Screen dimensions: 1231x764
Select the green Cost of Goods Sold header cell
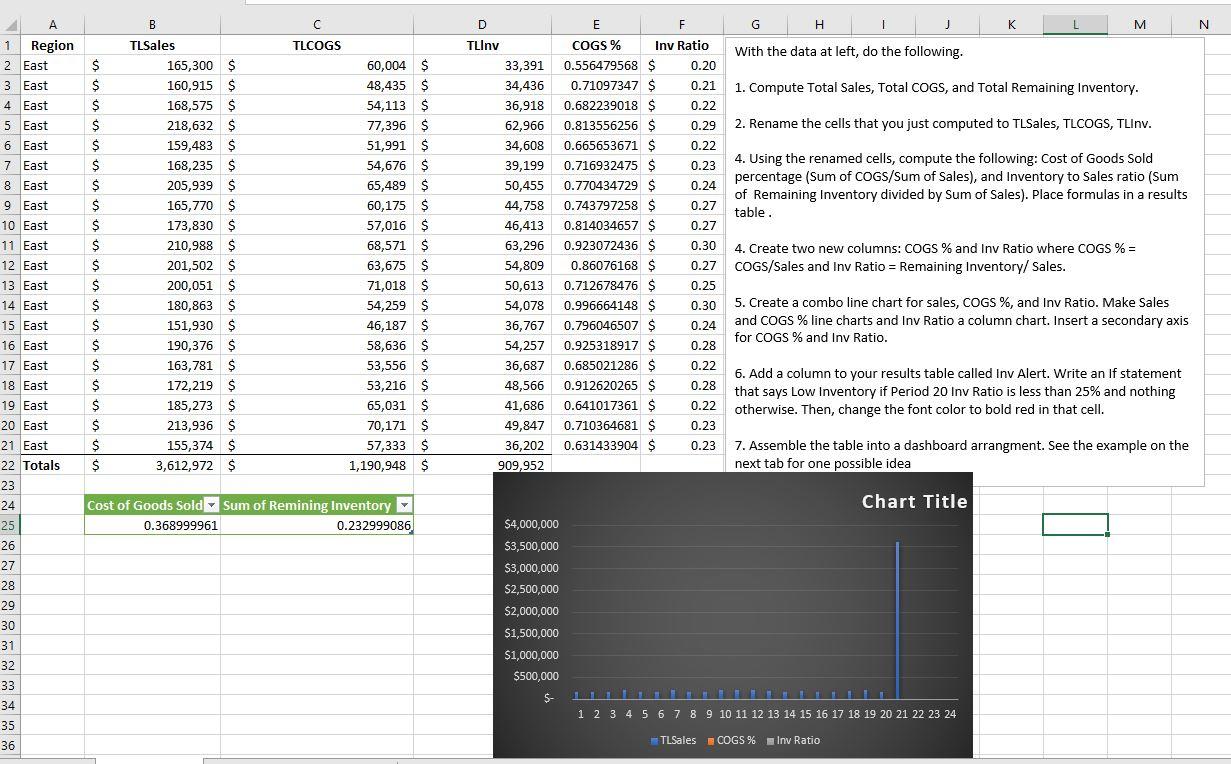point(145,505)
